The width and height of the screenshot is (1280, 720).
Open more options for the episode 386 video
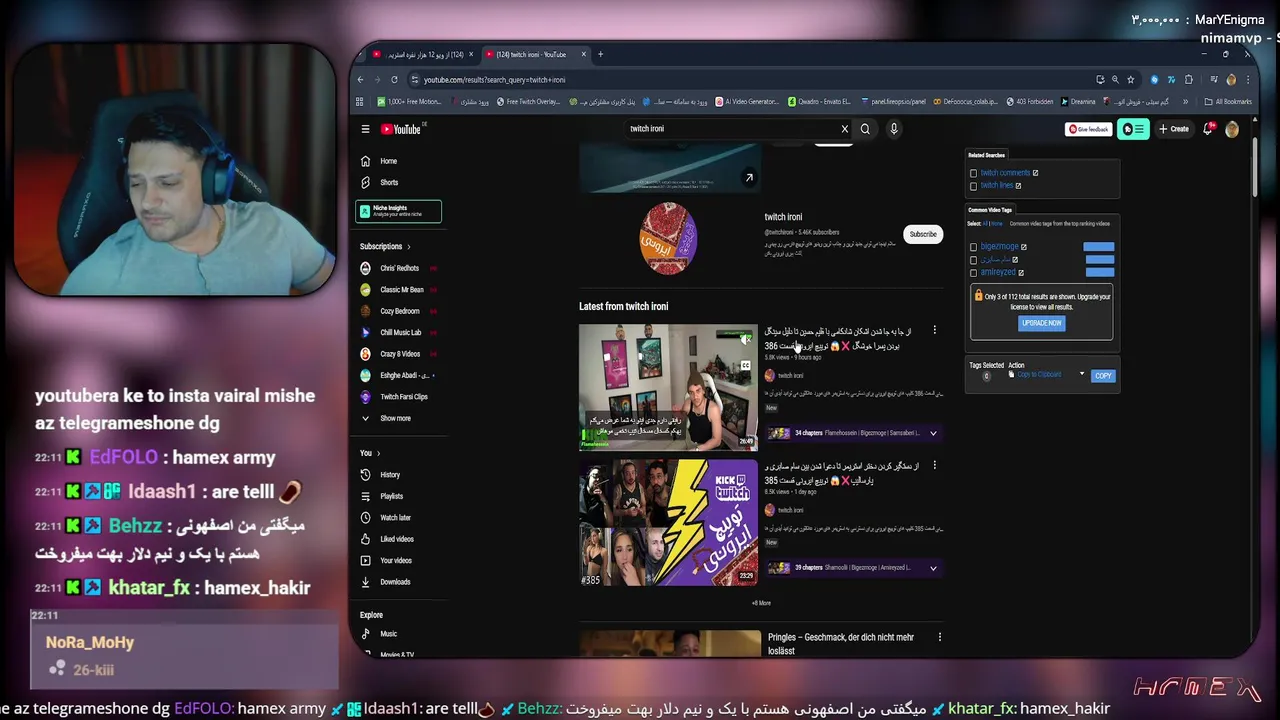[935, 330]
